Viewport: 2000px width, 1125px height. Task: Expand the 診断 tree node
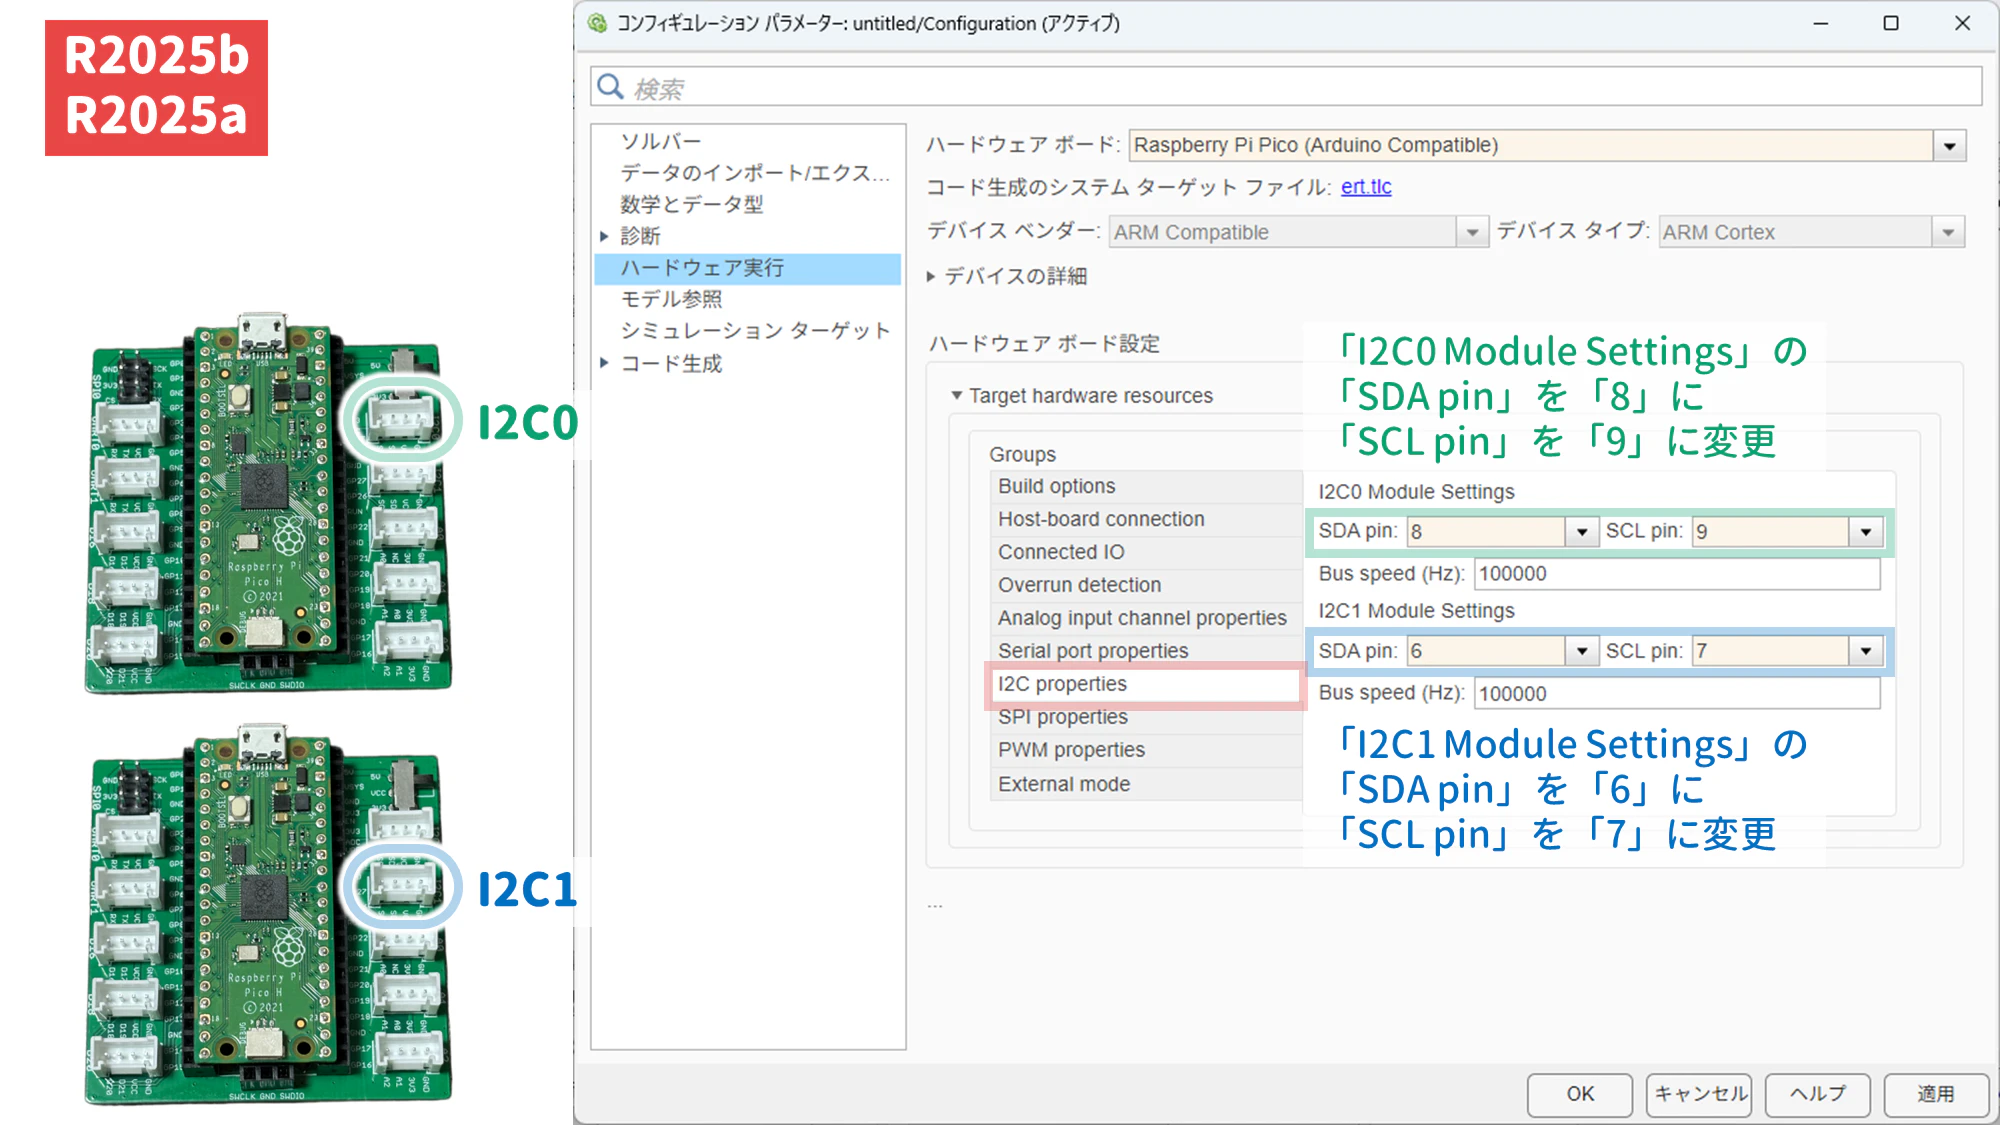pyautogui.click(x=604, y=236)
